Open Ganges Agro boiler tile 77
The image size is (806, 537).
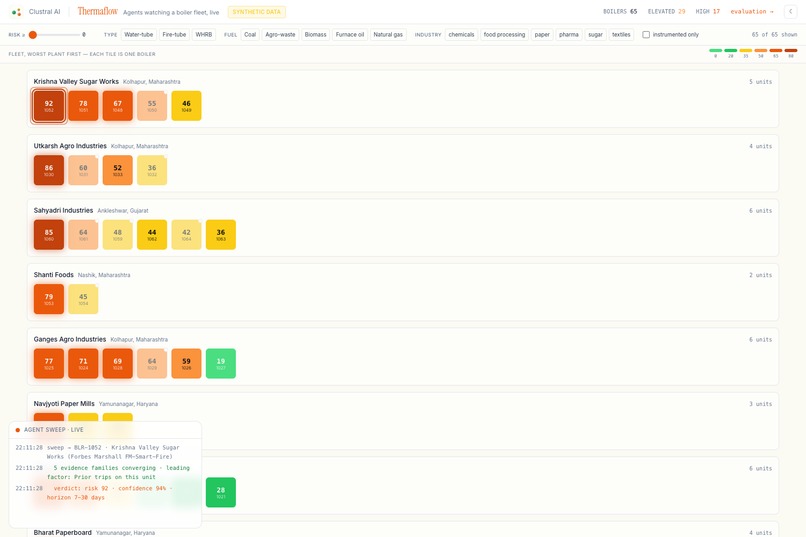49,363
